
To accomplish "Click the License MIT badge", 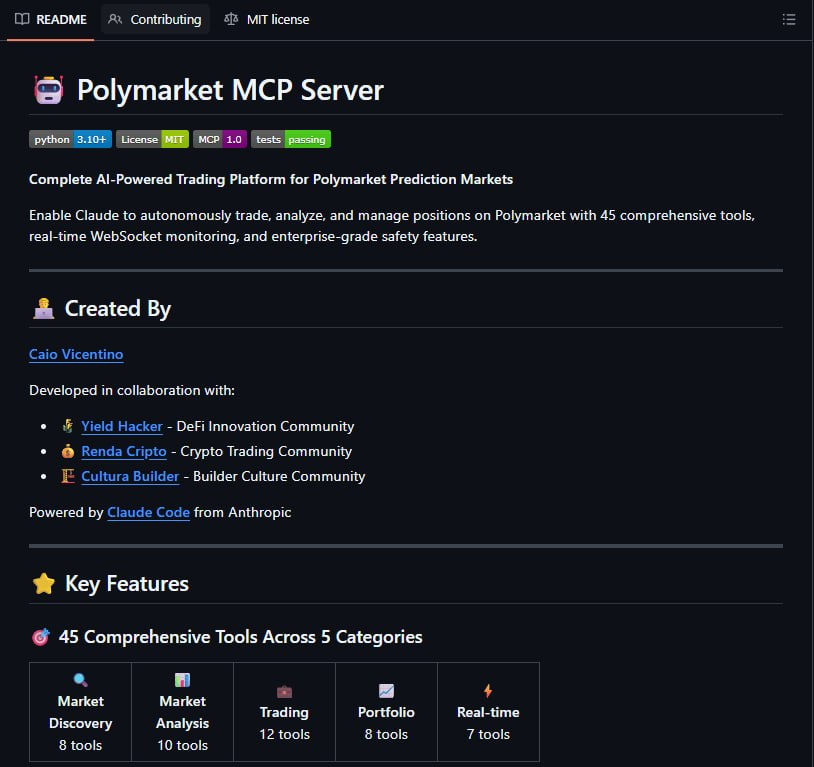I will coord(152,139).
